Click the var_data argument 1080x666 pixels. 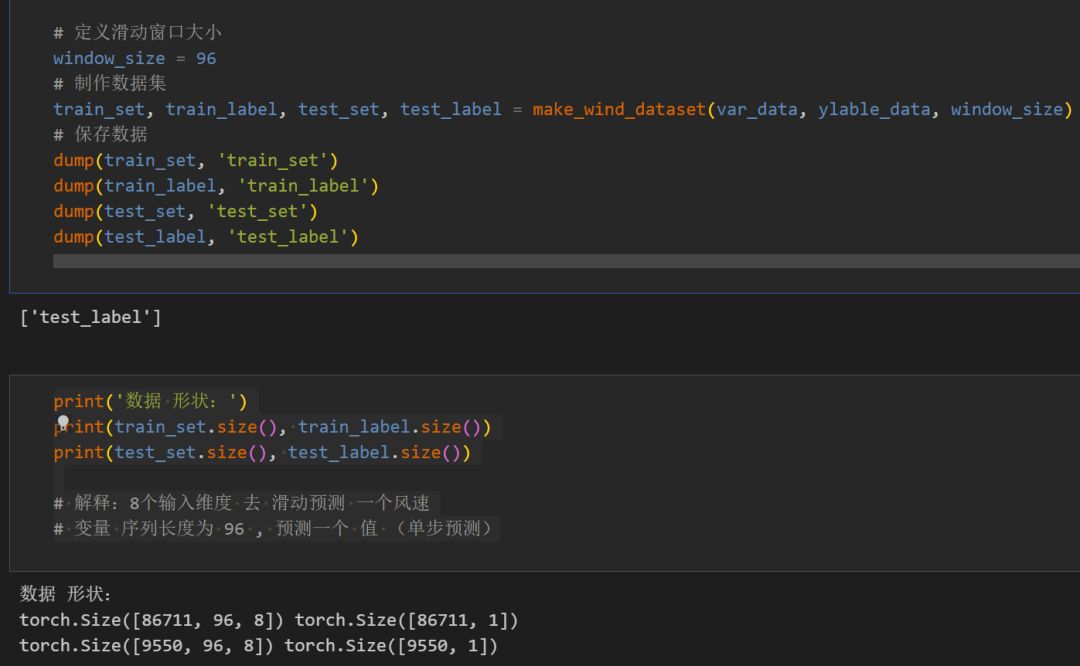758,110
